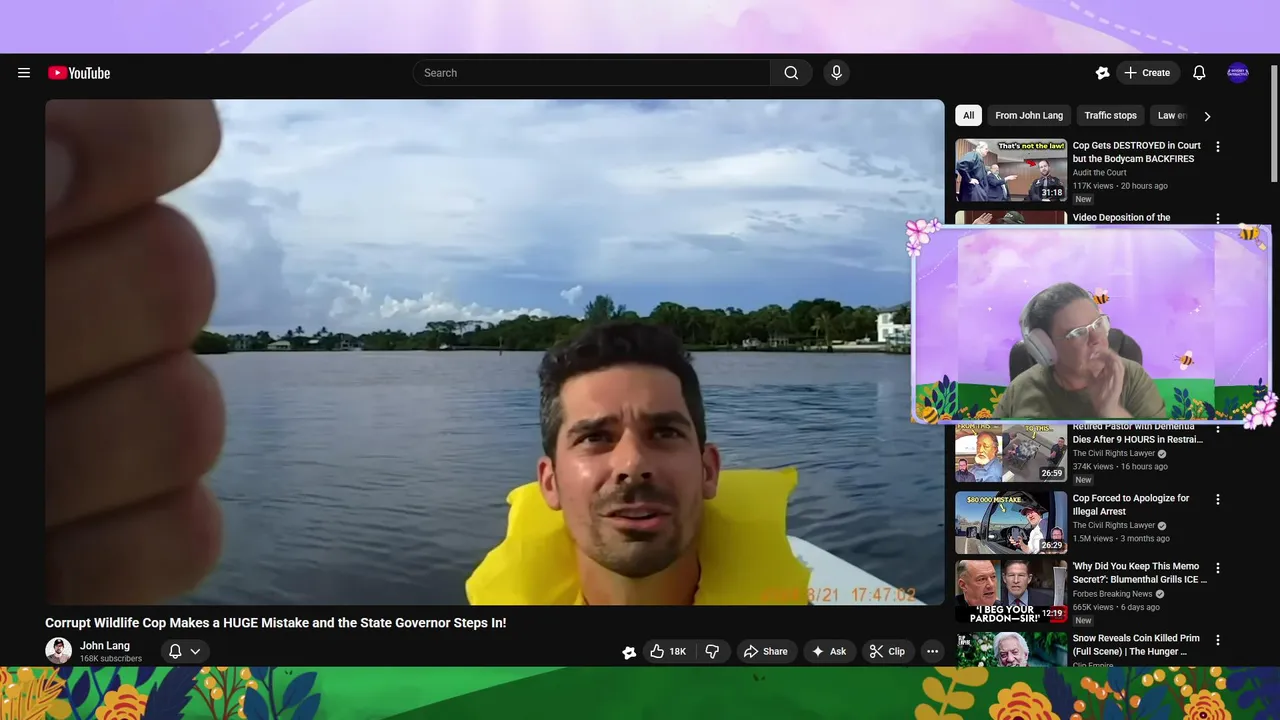Open Cop Gets DESTROYED in Court thumbnail
The height and width of the screenshot is (720, 1280).
(x=1011, y=170)
